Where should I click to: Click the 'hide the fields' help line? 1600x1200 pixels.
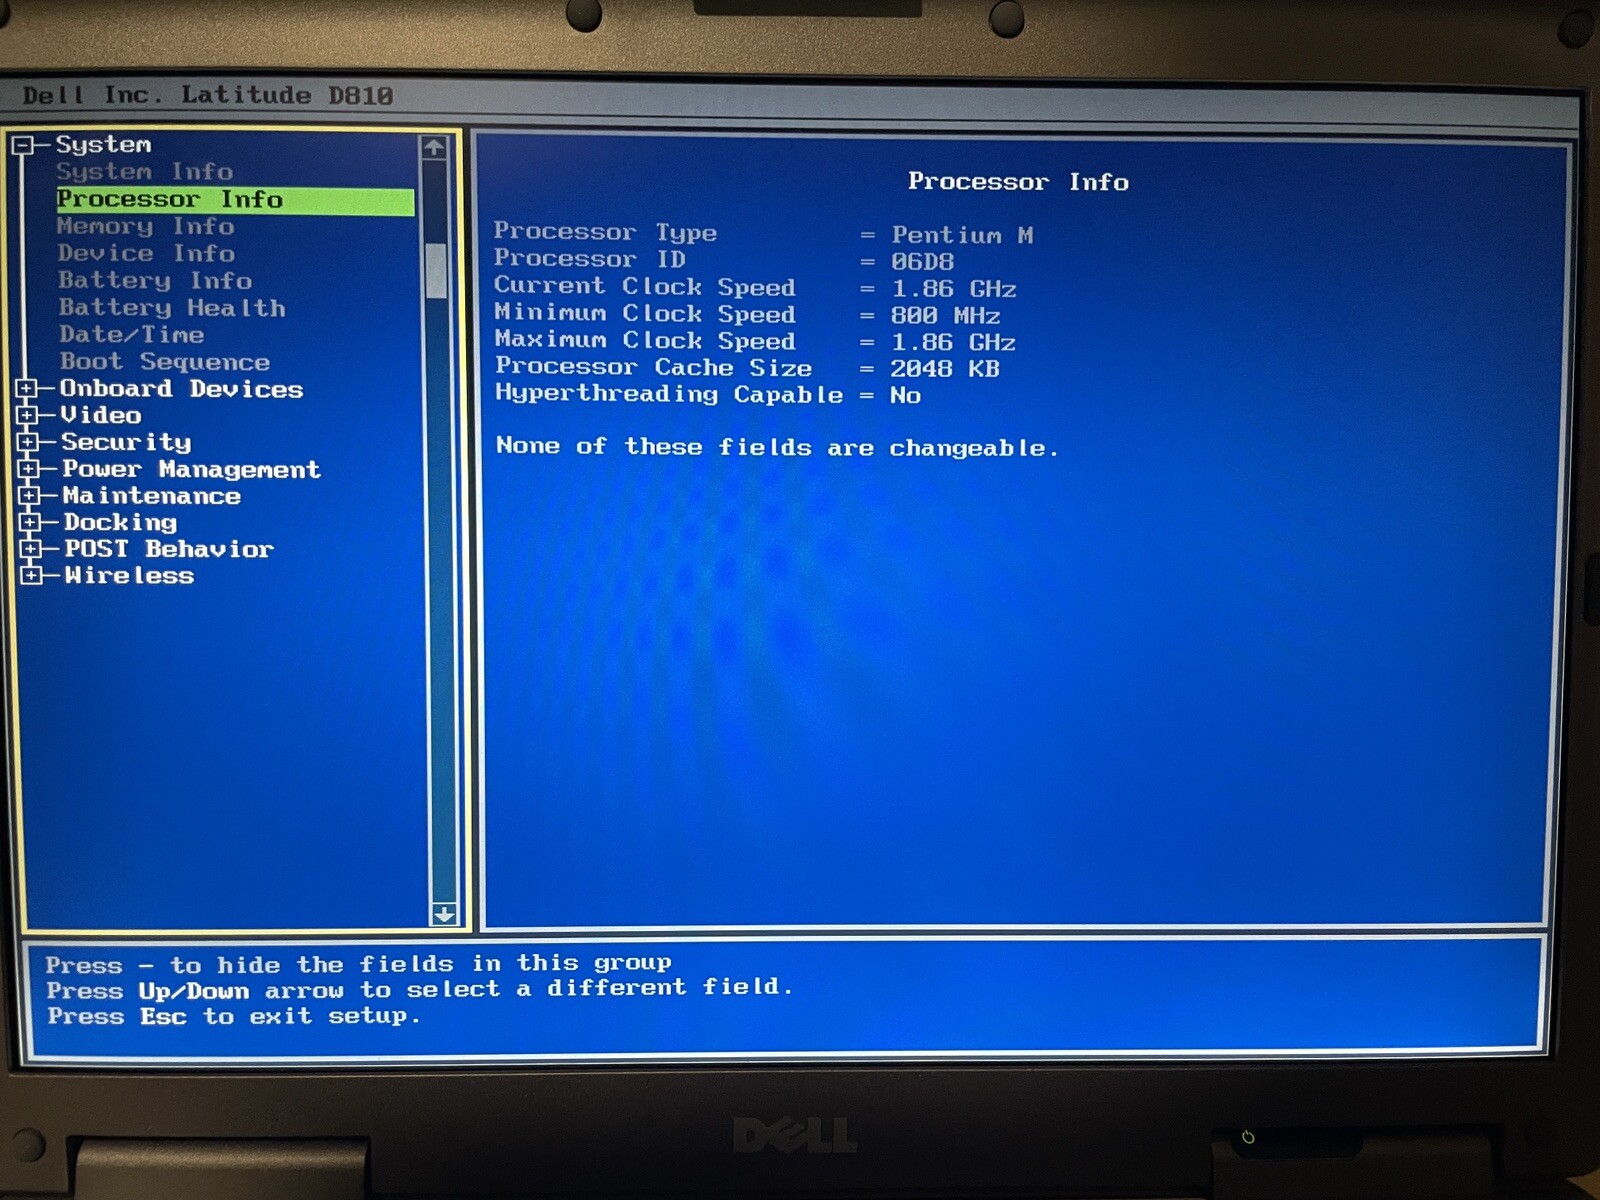pos(358,964)
